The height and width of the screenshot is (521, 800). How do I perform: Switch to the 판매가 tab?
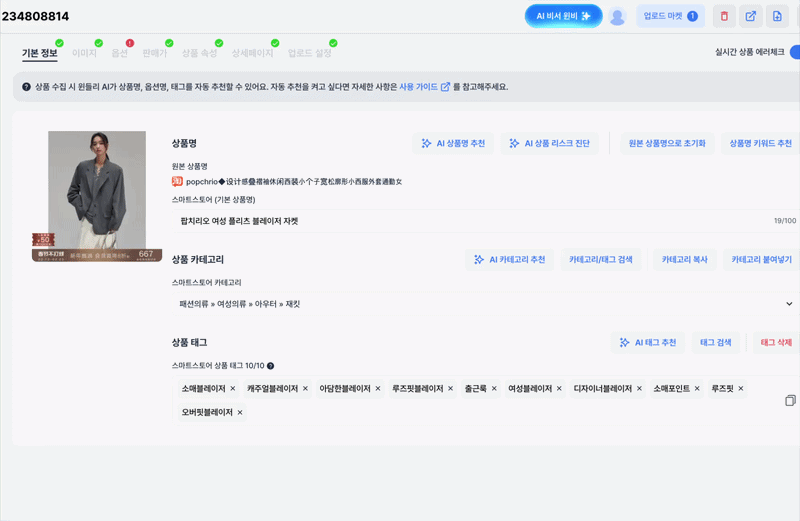155,53
